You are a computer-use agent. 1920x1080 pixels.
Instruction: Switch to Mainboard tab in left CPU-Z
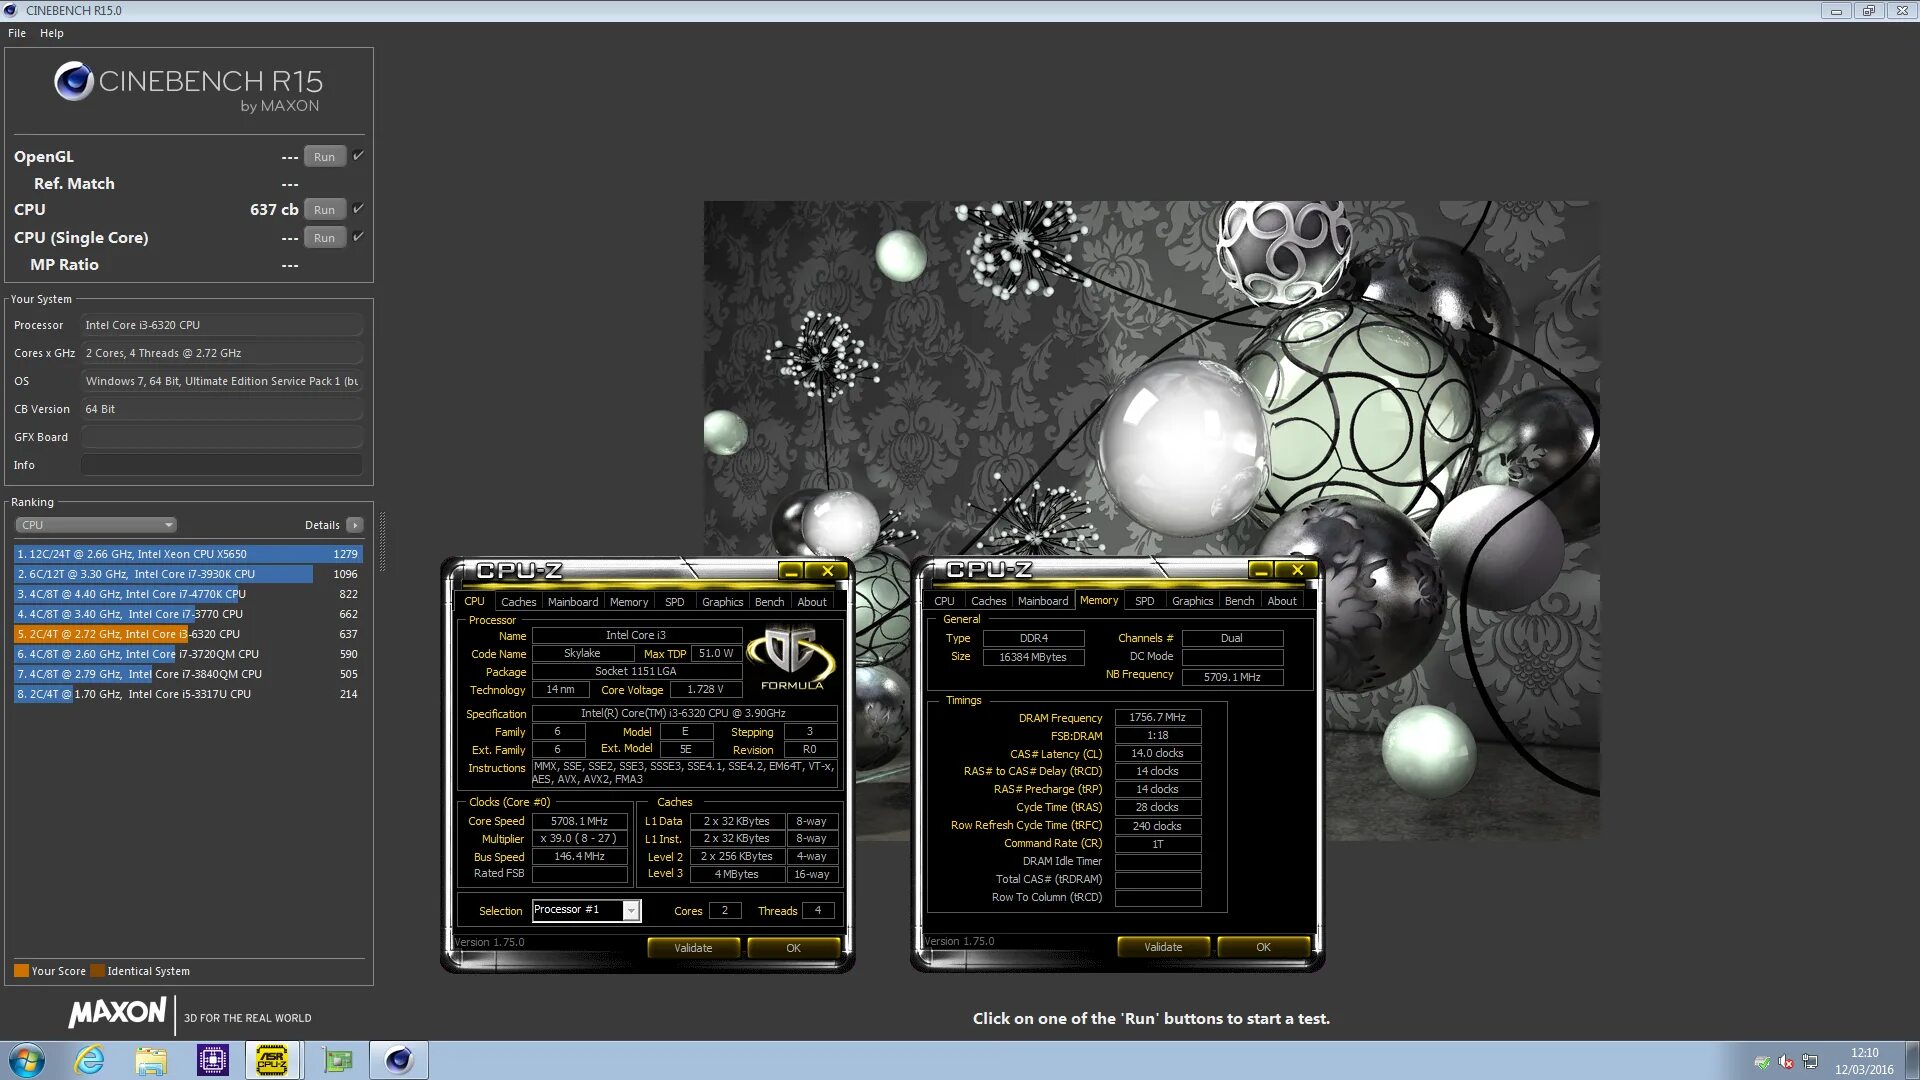(x=572, y=602)
